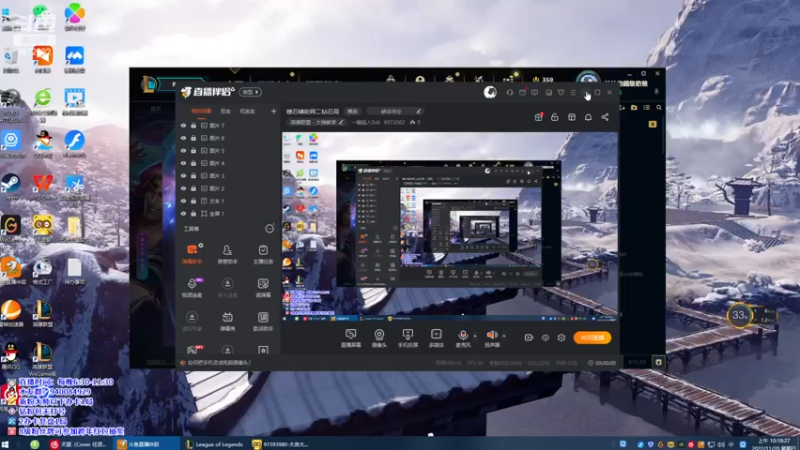Open the mode pill beside 直播伴侣 logo
This screenshot has width=800, height=450.
(x=251, y=92)
